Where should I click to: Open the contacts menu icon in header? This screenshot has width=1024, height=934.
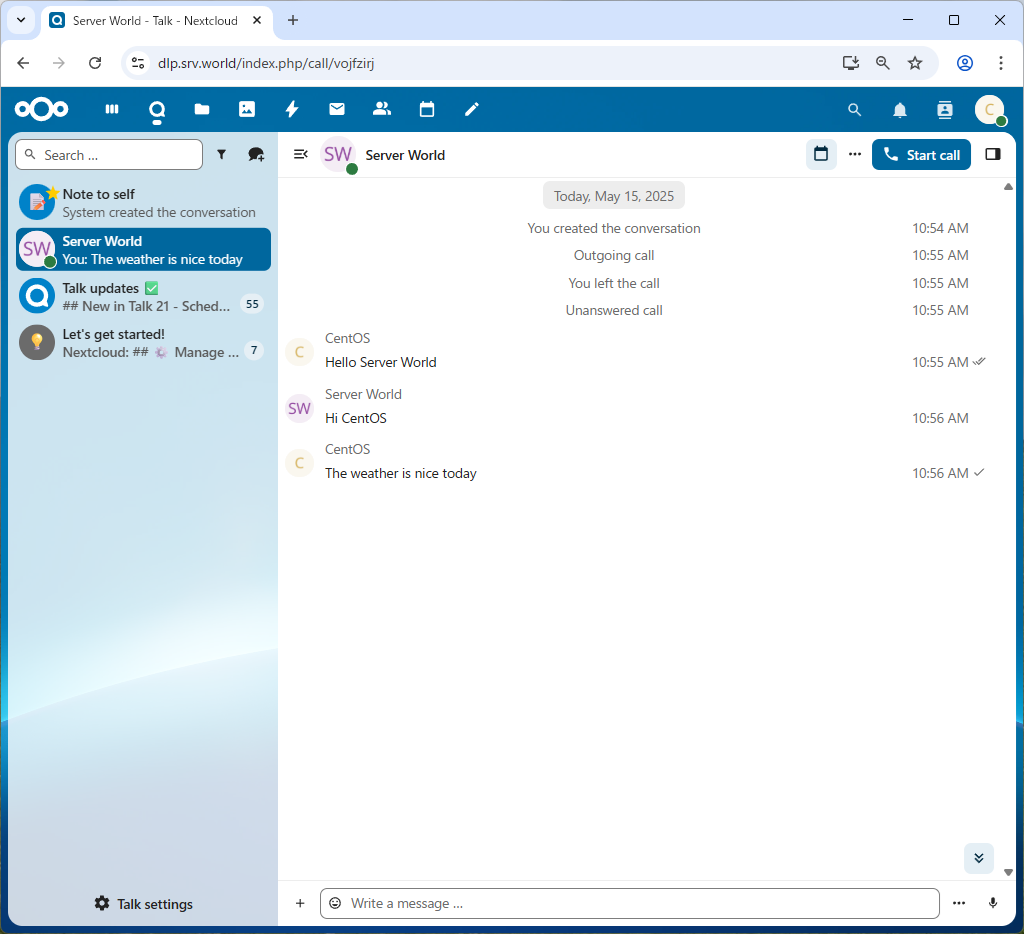pos(945,110)
